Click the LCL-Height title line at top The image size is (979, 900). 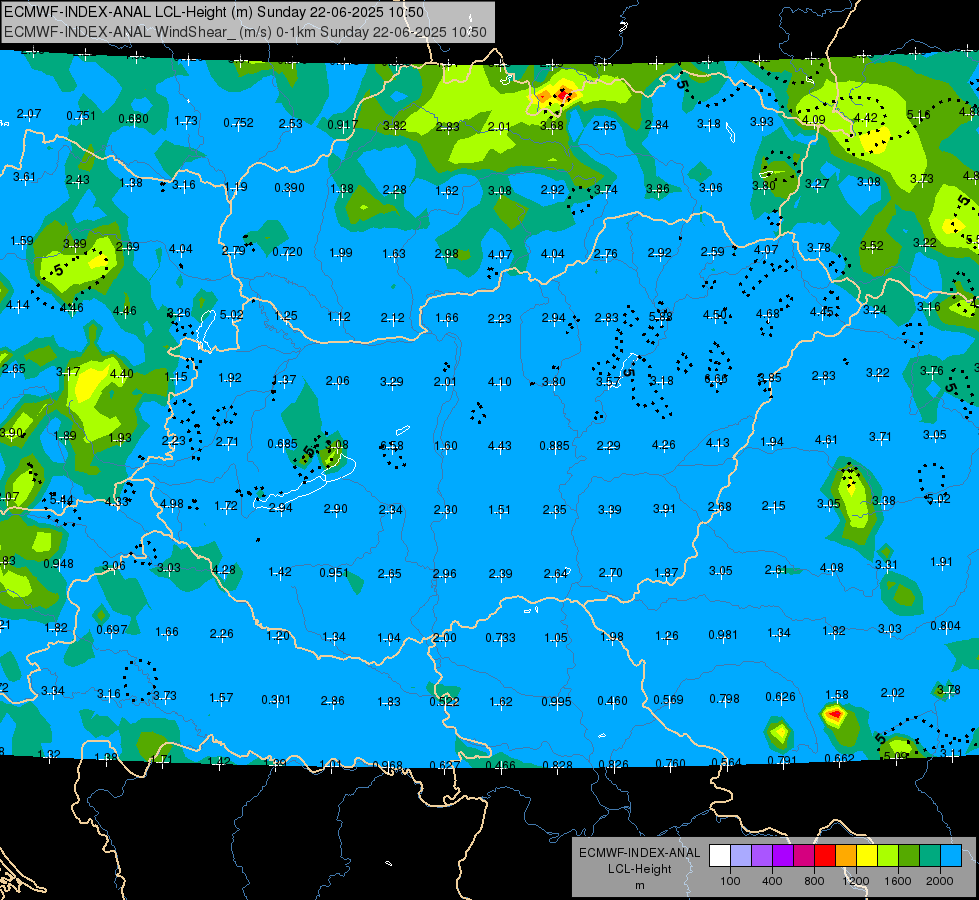pyautogui.click(x=214, y=12)
